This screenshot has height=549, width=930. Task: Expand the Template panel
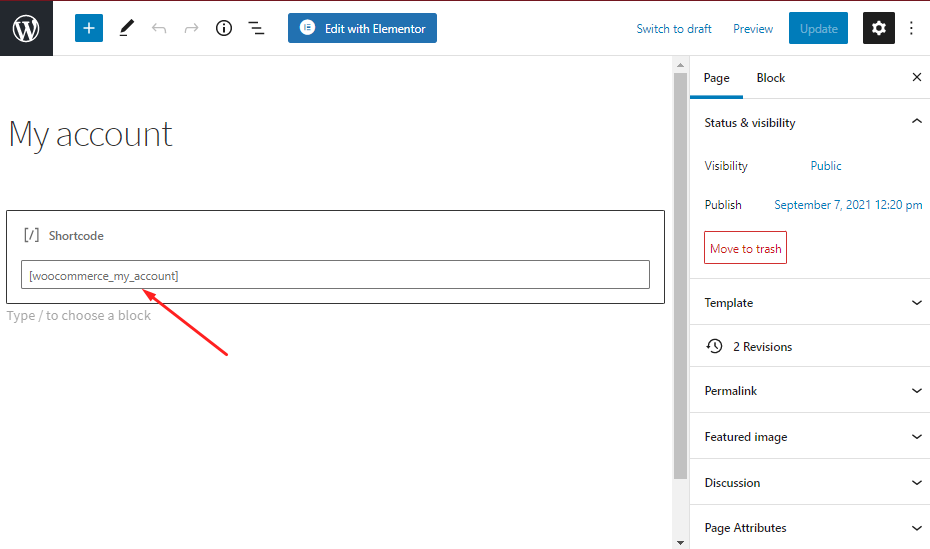click(810, 302)
